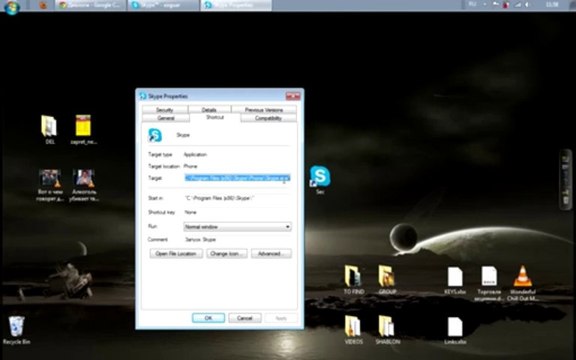
Task: Click the volume speaker tray icon
Action: click(527, 4)
